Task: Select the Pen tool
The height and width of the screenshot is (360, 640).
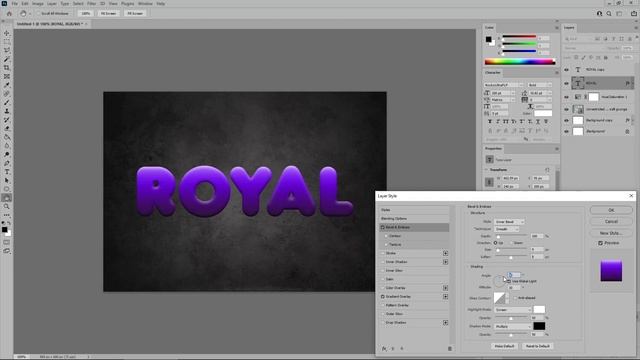Action: tap(7, 163)
